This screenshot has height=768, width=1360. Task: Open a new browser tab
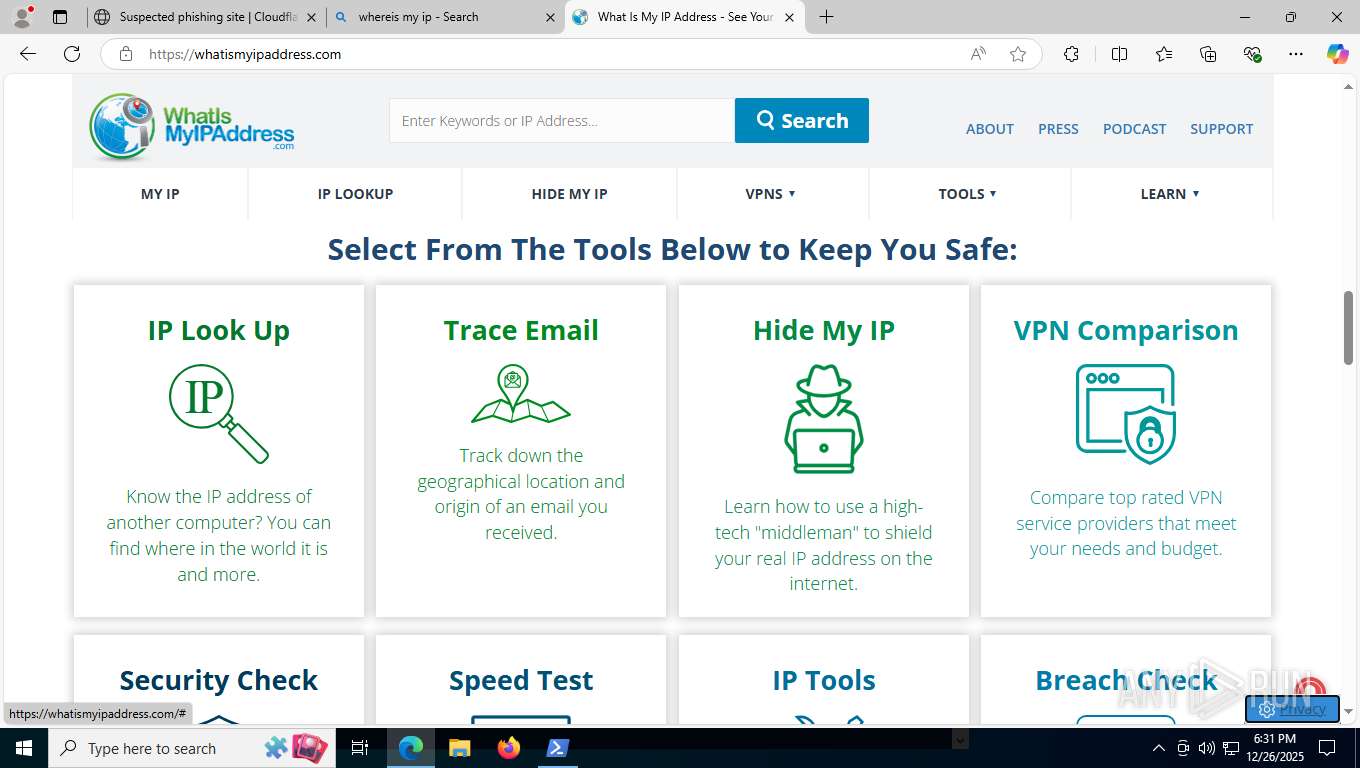(826, 16)
